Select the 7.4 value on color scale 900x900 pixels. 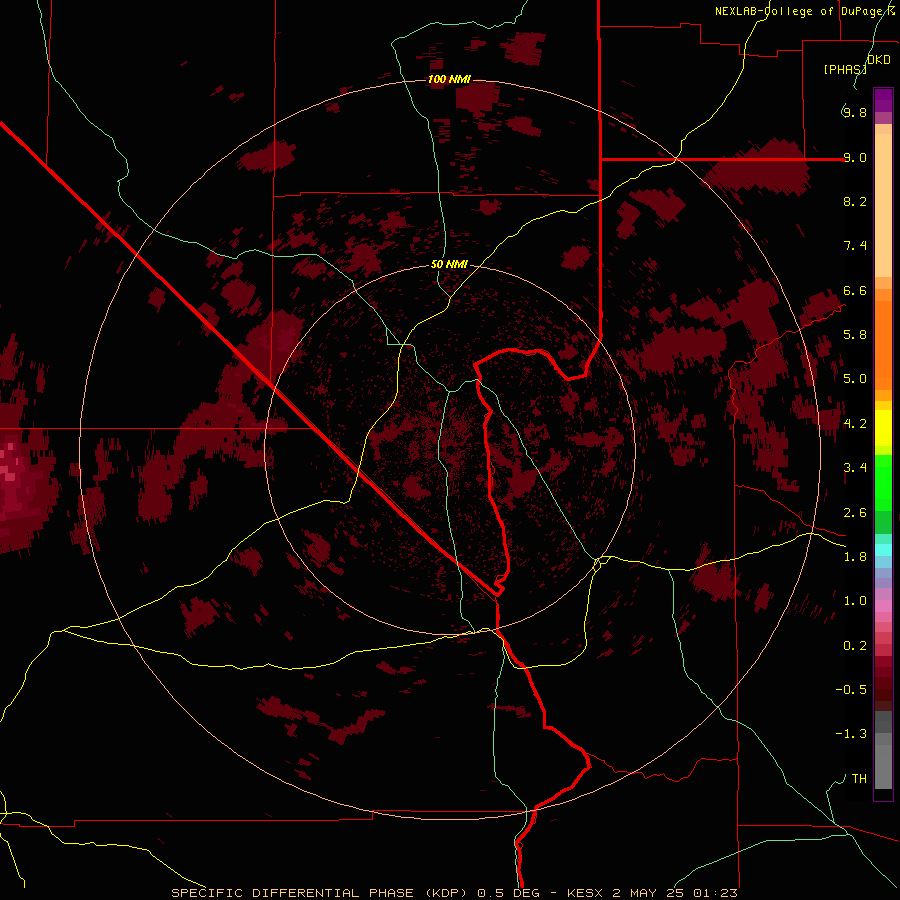click(855, 246)
